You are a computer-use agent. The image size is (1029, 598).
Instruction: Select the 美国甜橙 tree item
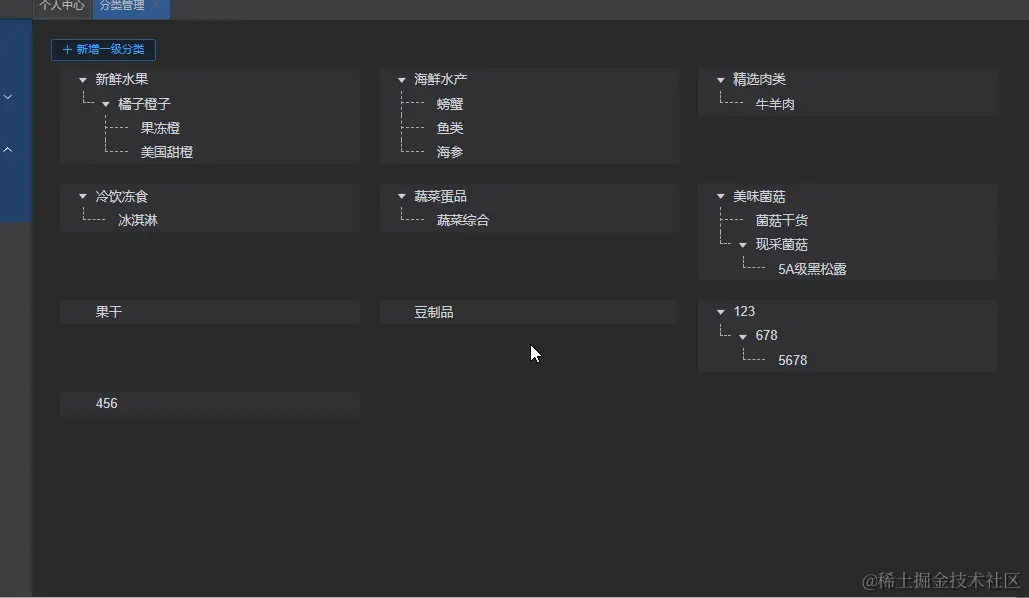pyautogui.click(x=167, y=152)
